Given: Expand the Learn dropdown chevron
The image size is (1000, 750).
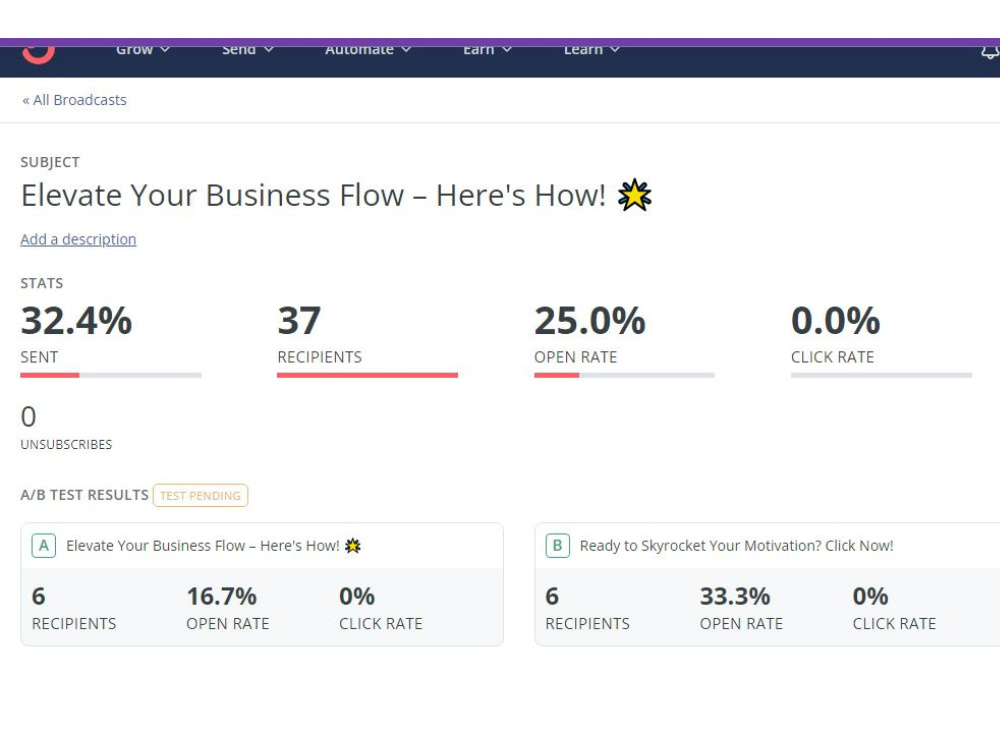Looking at the screenshot, I should 614,50.
